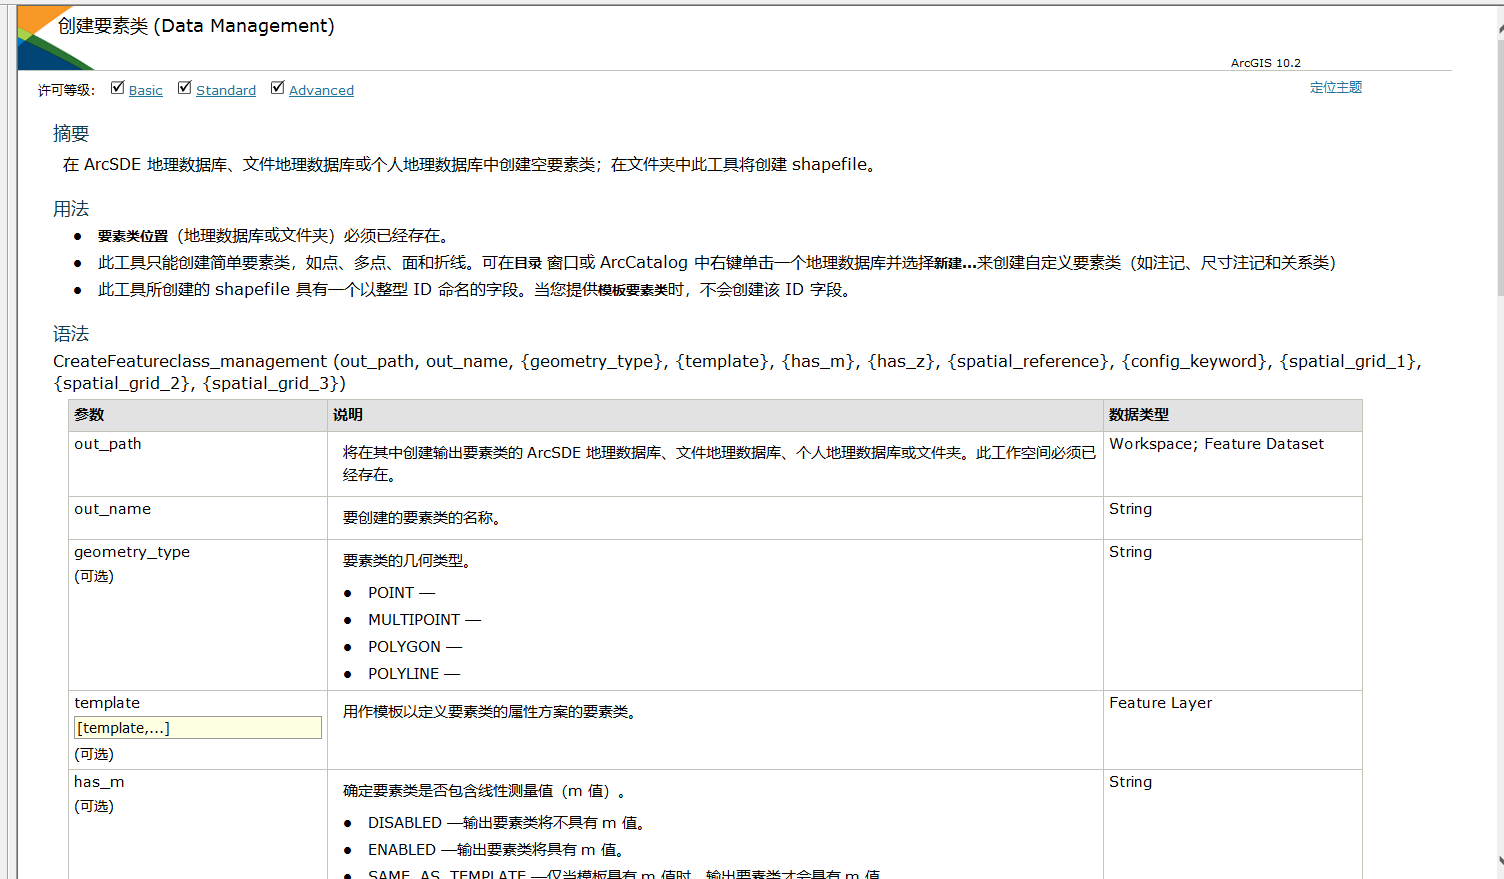
Task: Open the Standard license link
Action: point(226,90)
